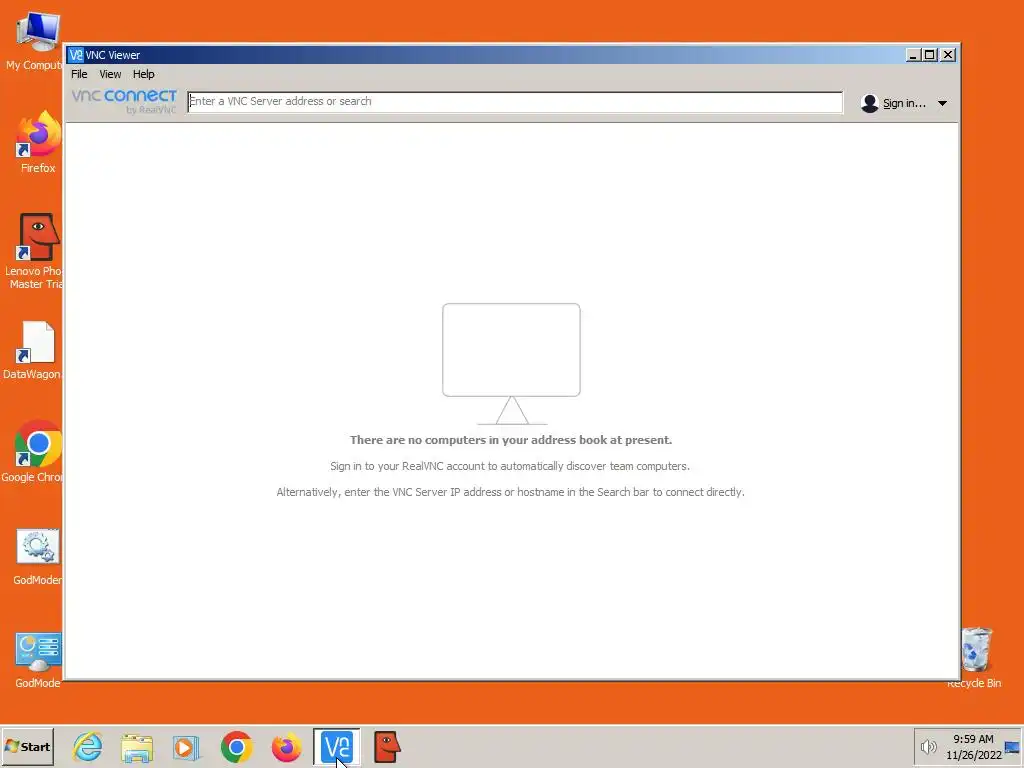Open the Start menu button
Viewport: 1024px width, 768px height.
tap(27, 746)
